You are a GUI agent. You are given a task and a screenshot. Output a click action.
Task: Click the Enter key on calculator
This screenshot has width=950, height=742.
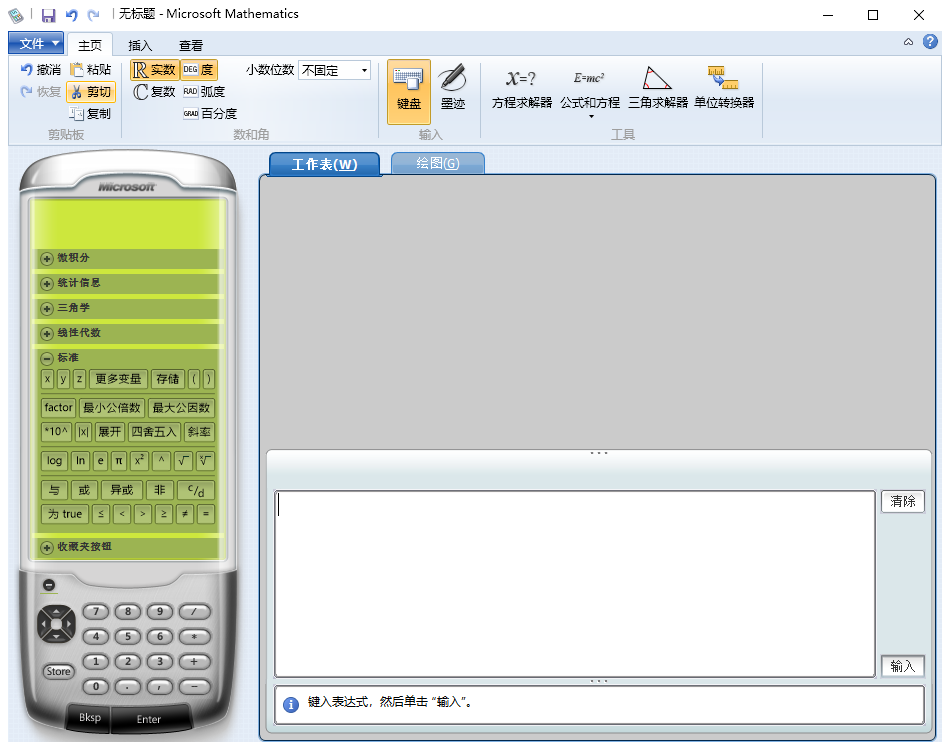[x=149, y=719]
